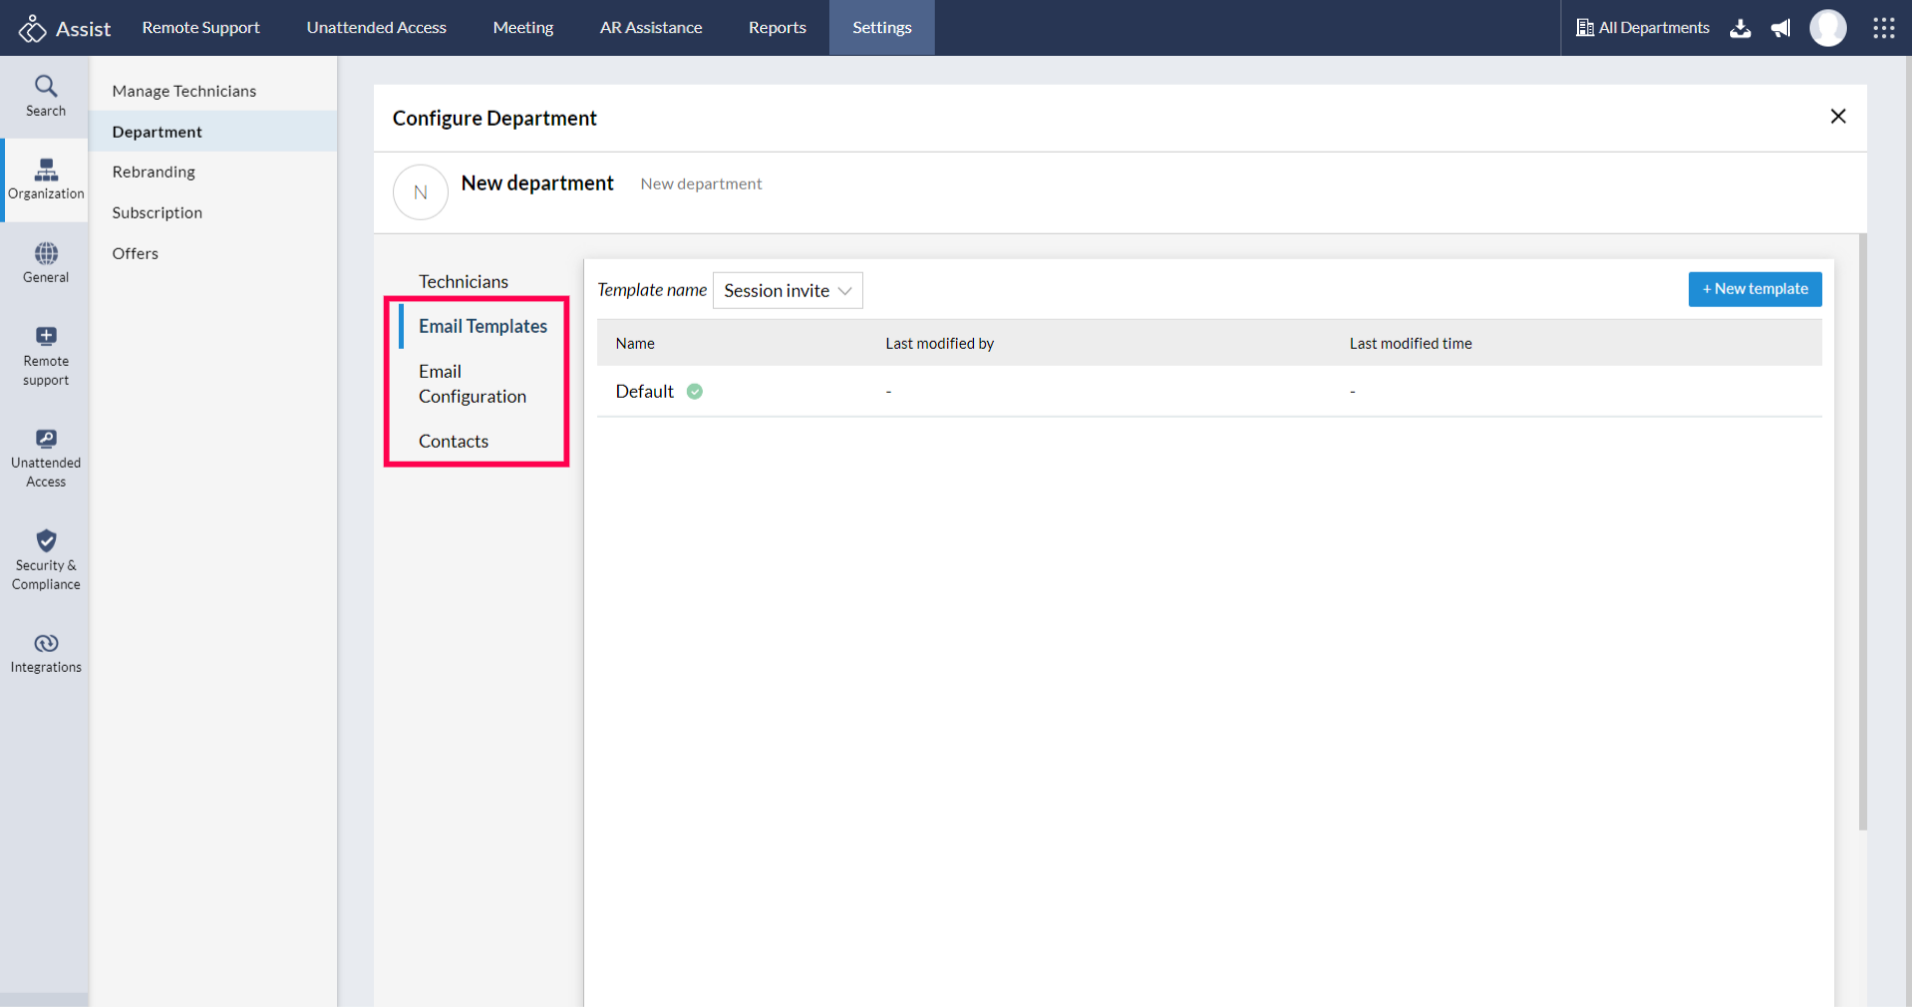The width and height of the screenshot is (1912, 1007).
Task: Open Security & Compliance shield icon
Action: 46,541
